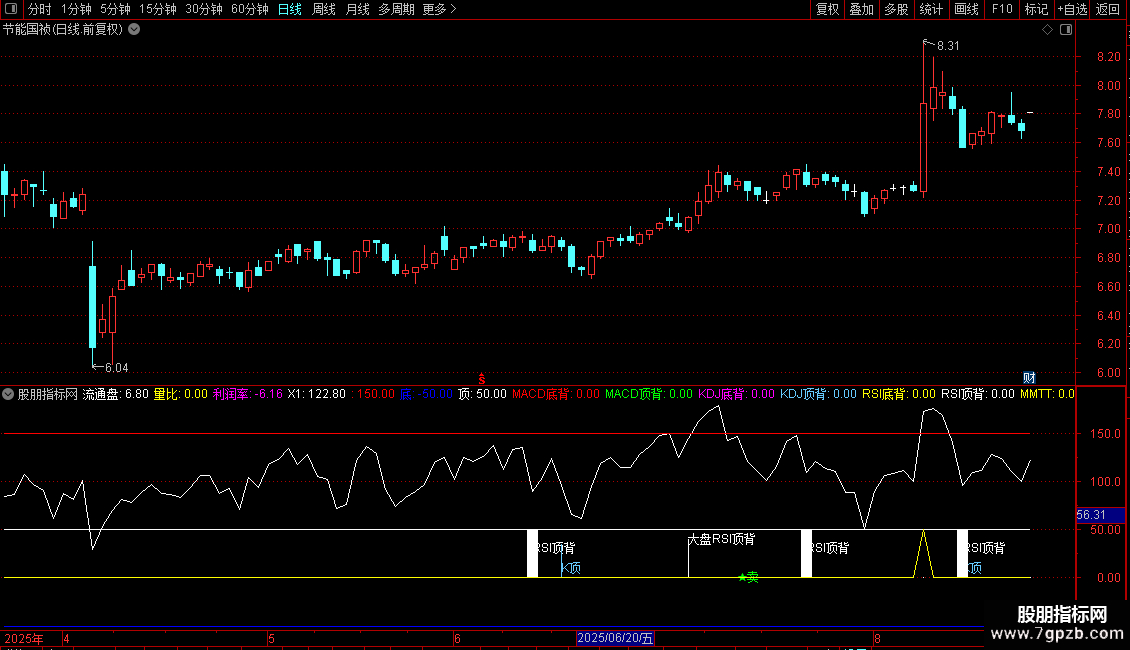This screenshot has height=650, width=1130.
Task: Click the MACD底背: 0.00 indicator value
Action: tap(556, 394)
